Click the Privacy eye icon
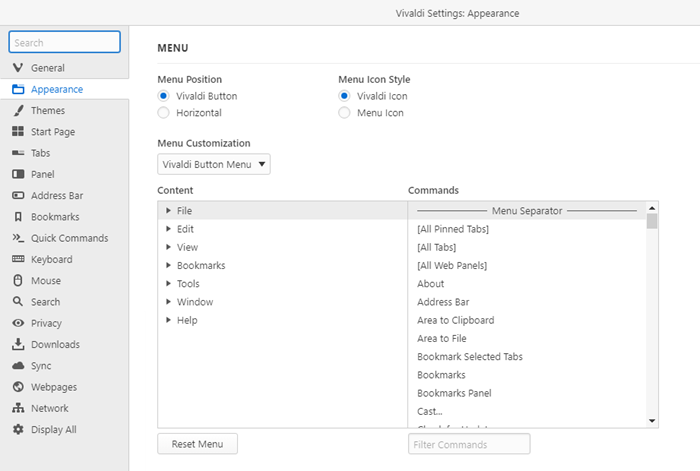 (x=18, y=323)
